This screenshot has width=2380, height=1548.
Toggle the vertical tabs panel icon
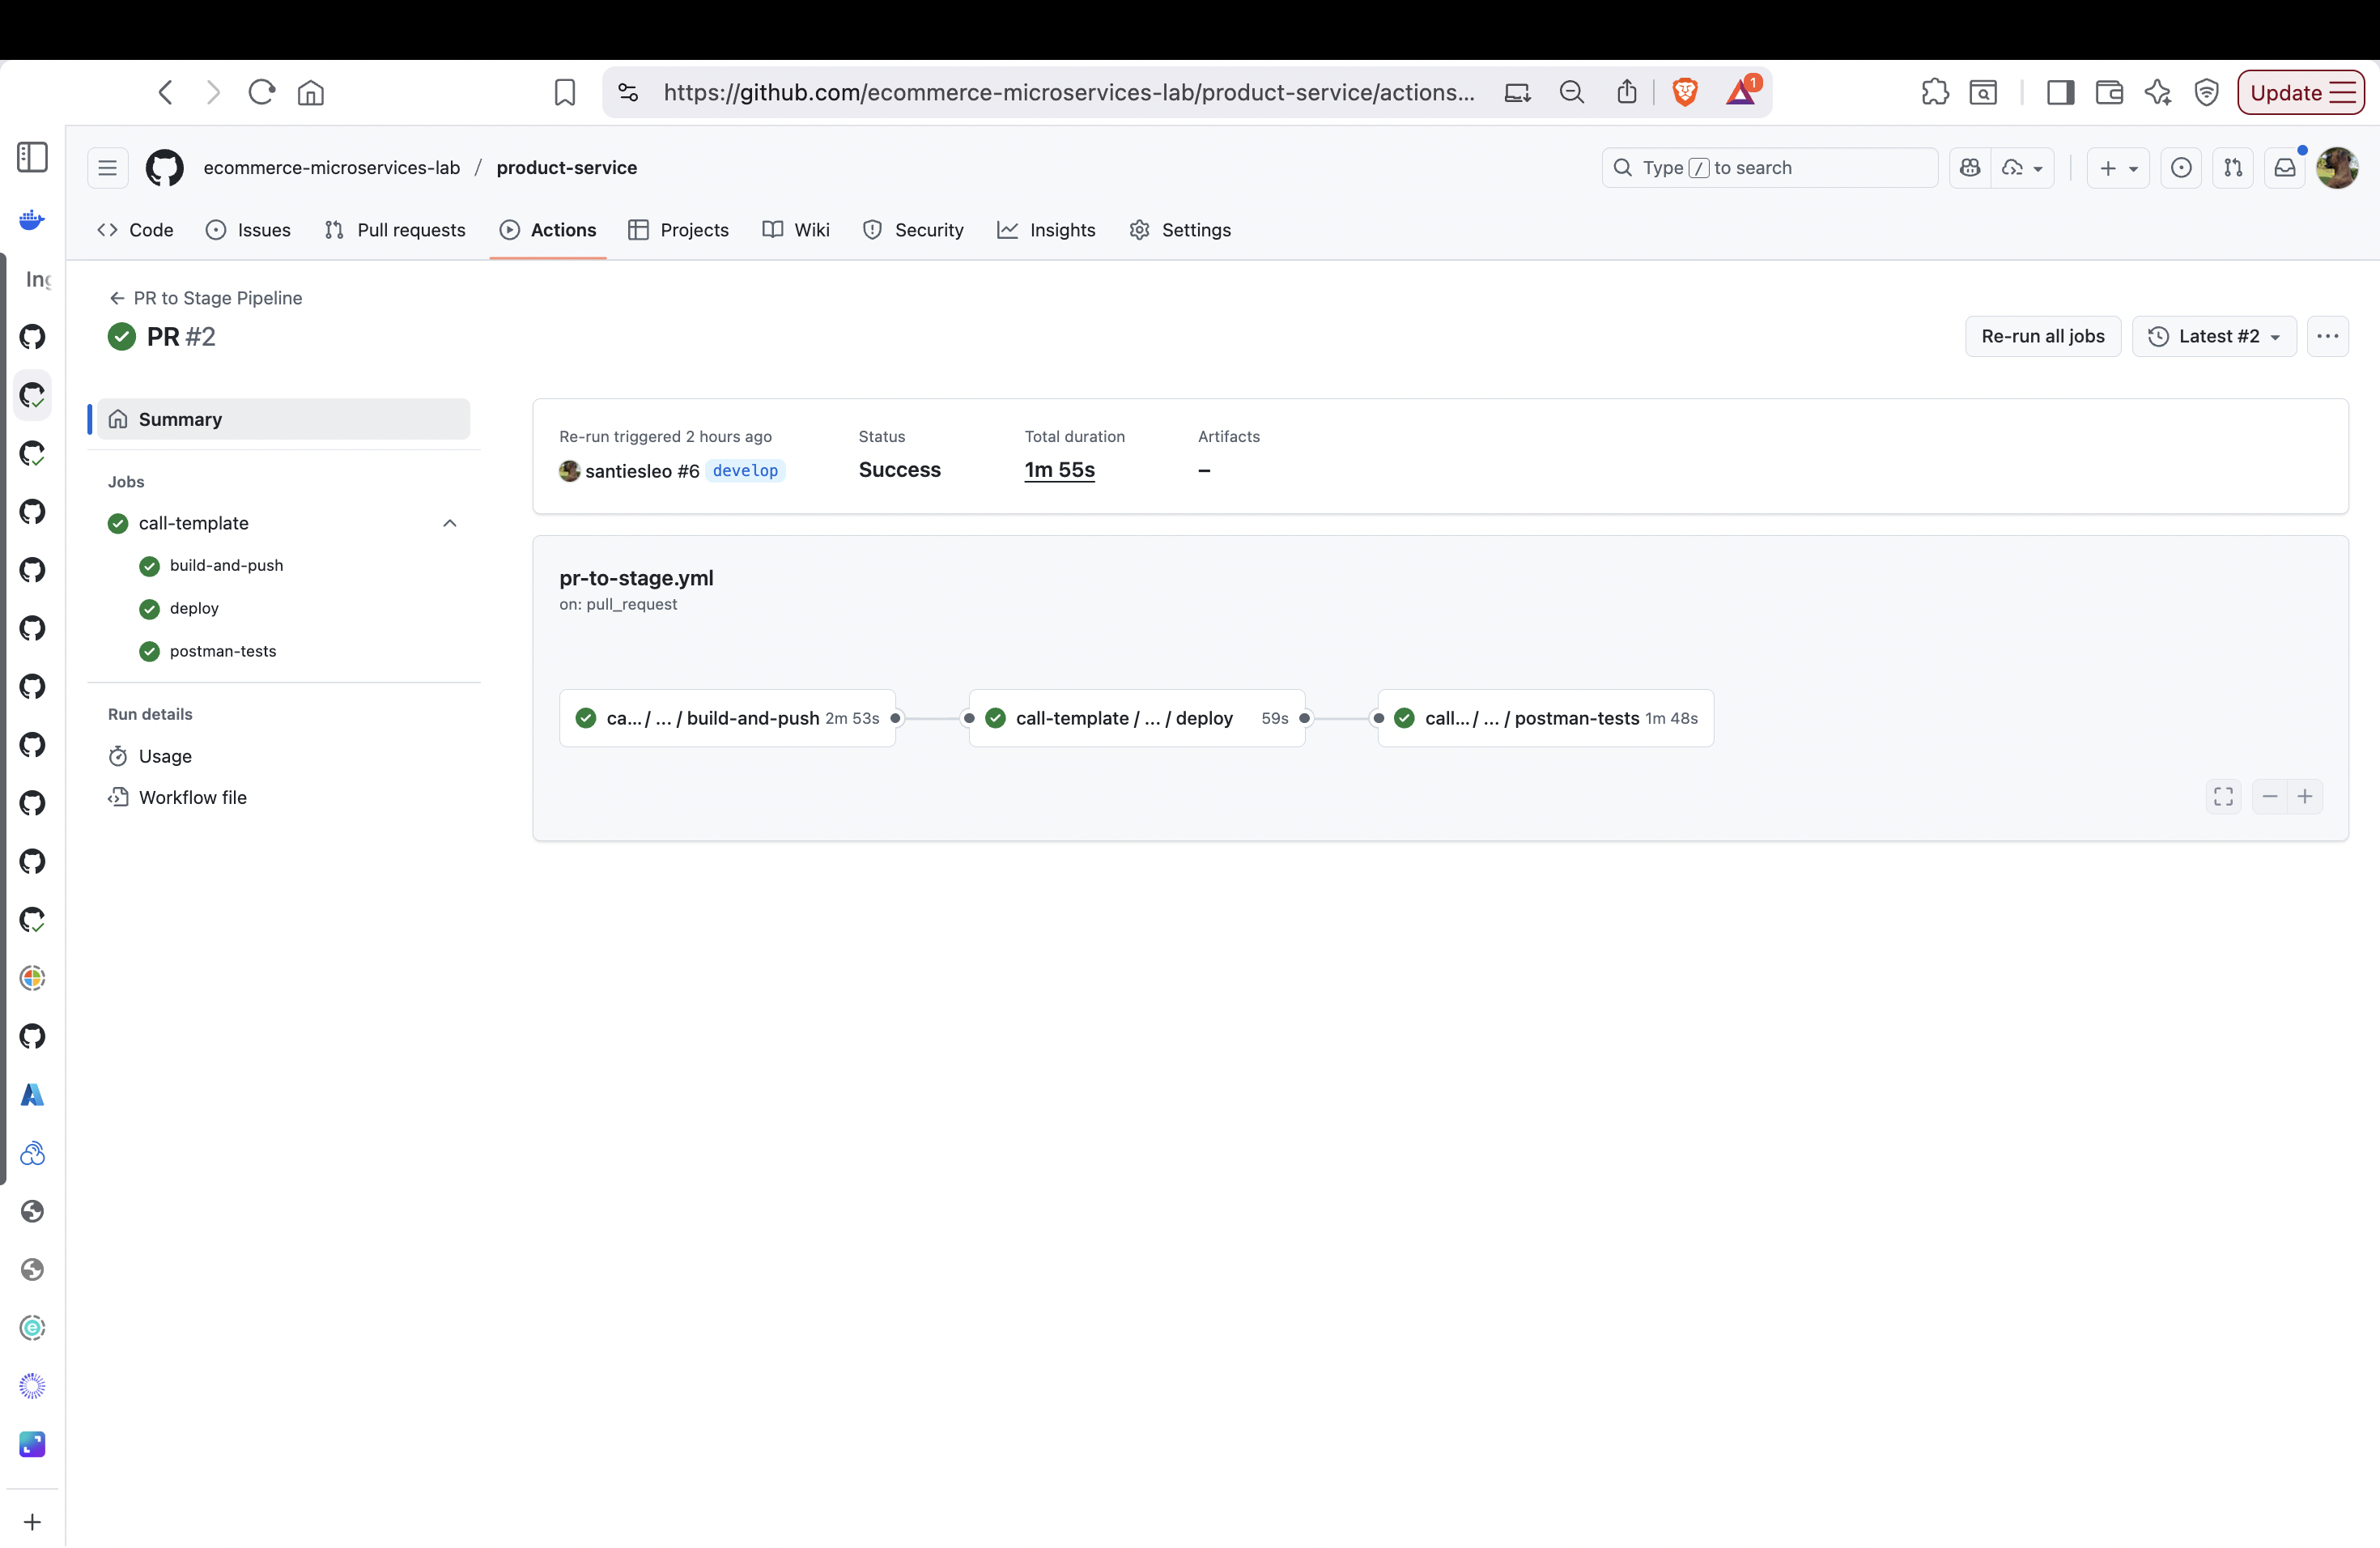pos(32,157)
